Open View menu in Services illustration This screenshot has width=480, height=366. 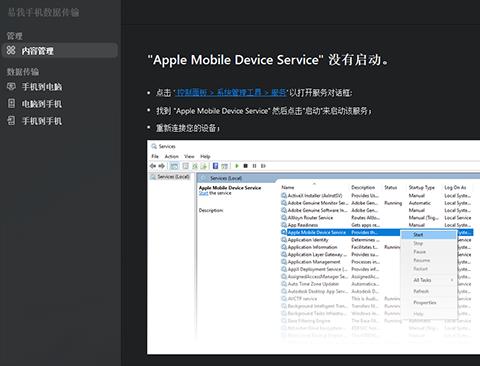[x=189, y=156]
